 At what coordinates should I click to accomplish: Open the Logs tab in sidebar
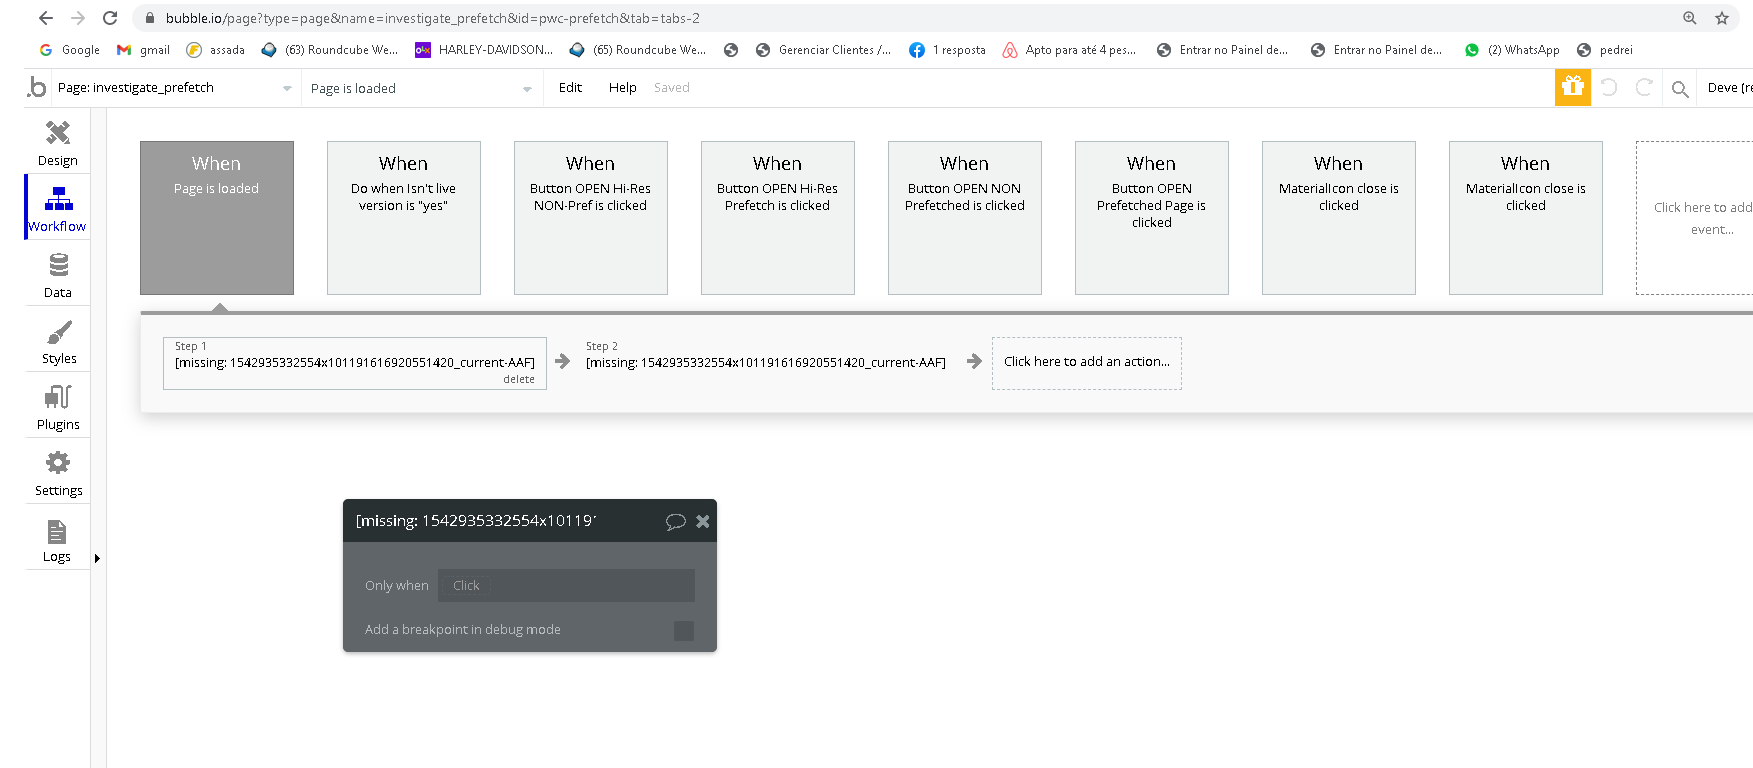pos(57,540)
